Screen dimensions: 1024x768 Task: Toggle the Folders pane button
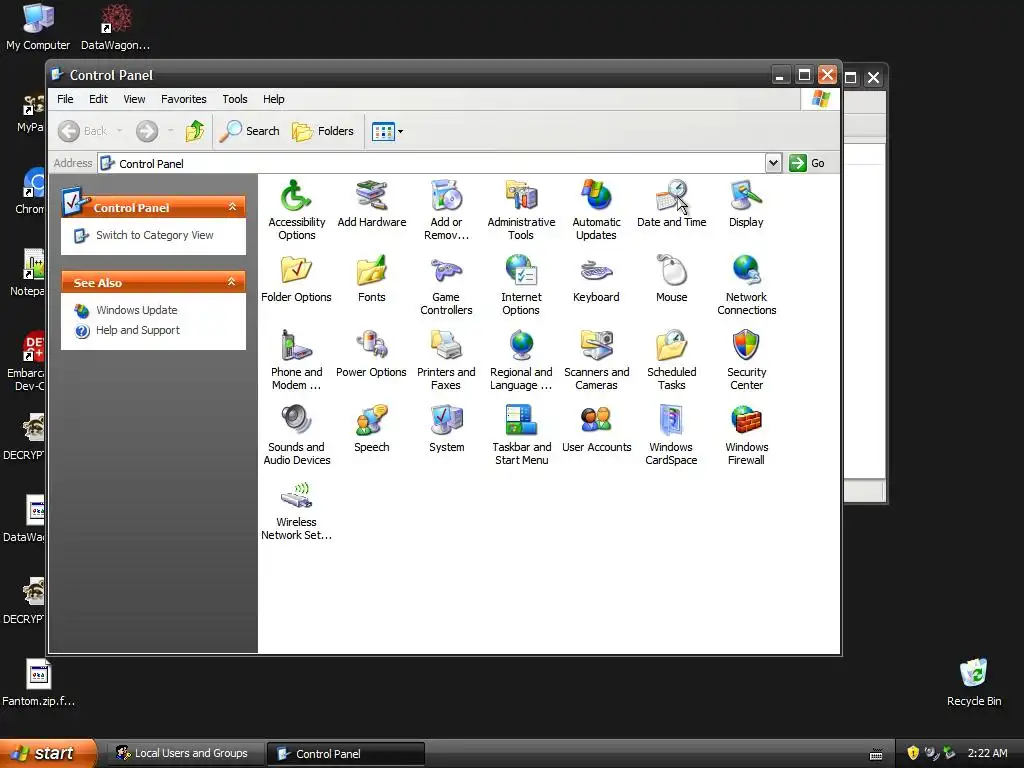[x=323, y=131]
